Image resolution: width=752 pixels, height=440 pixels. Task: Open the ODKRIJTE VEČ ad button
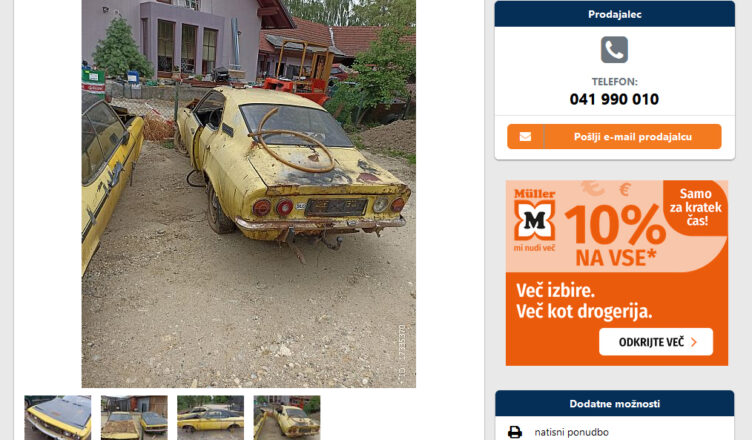pyautogui.click(x=656, y=342)
